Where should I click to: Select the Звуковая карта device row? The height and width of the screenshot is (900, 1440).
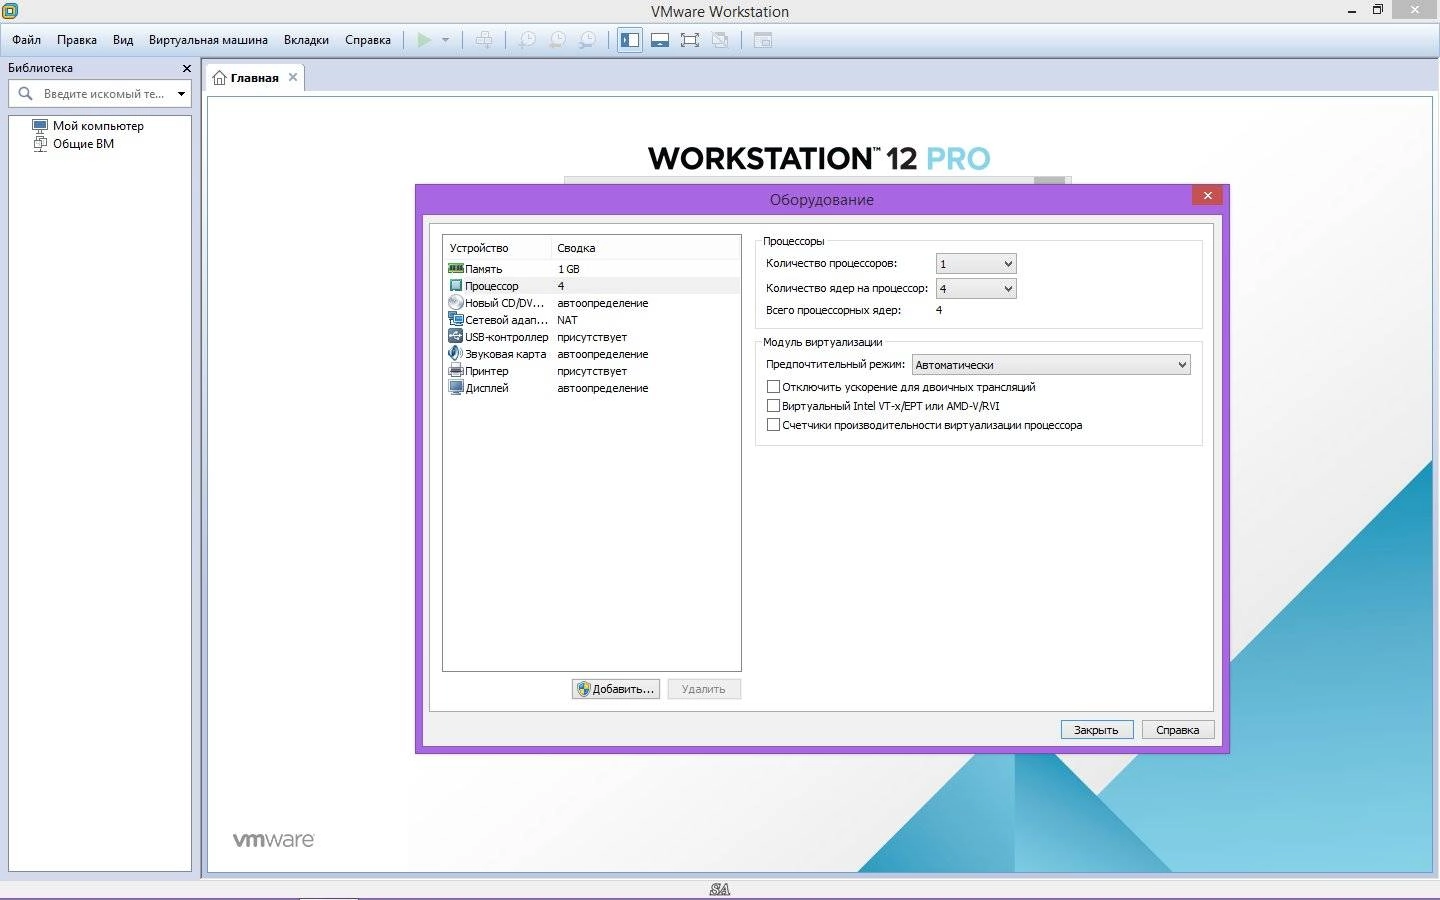592,354
